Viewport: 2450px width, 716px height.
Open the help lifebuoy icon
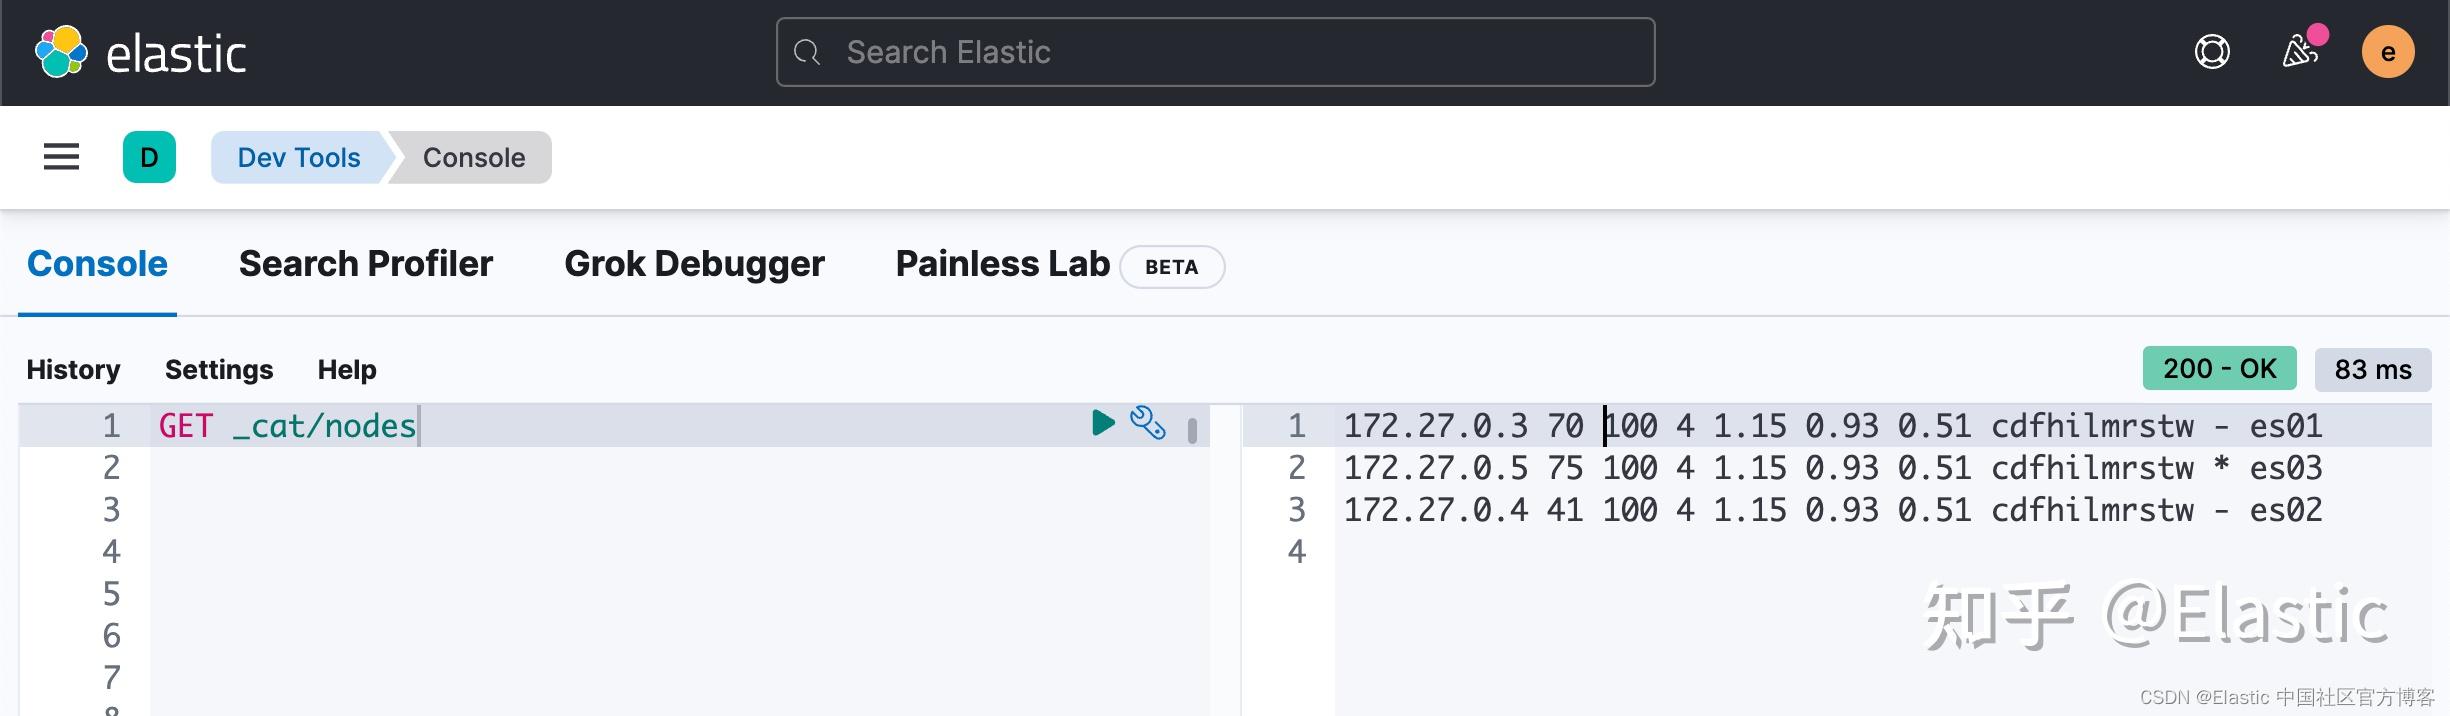point(2212,52)
